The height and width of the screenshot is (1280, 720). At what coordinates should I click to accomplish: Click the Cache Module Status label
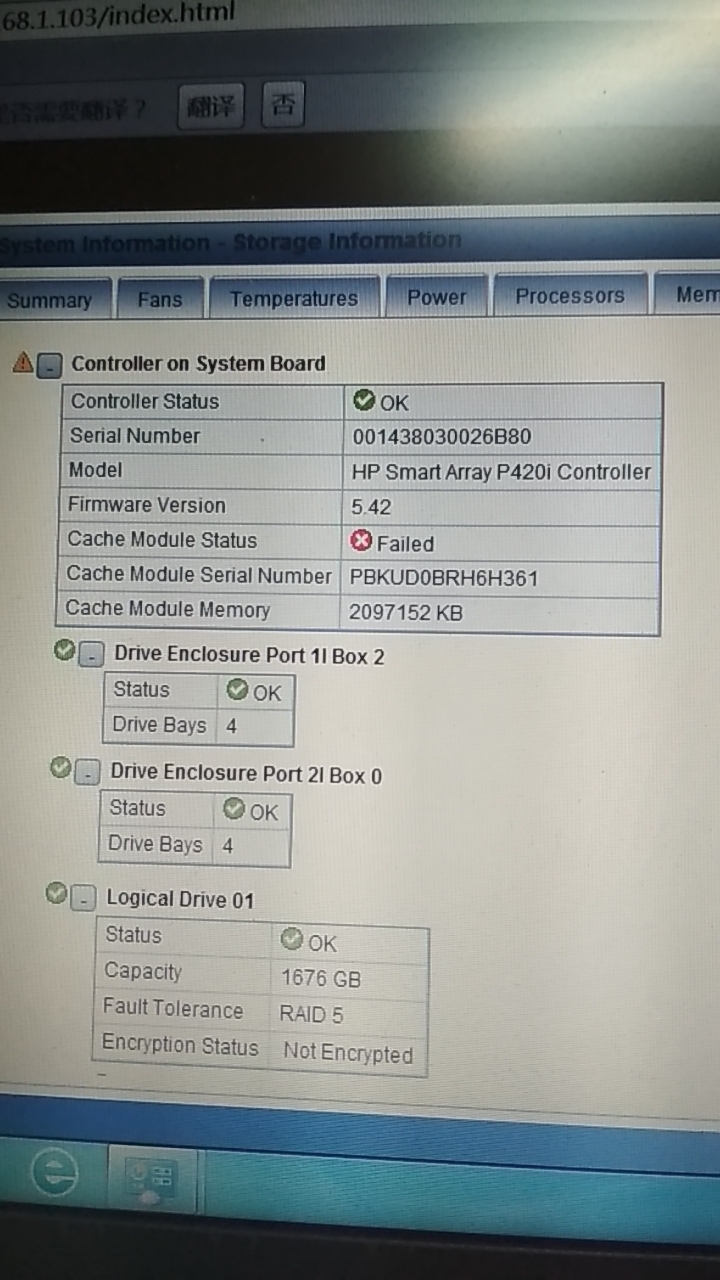162,540
